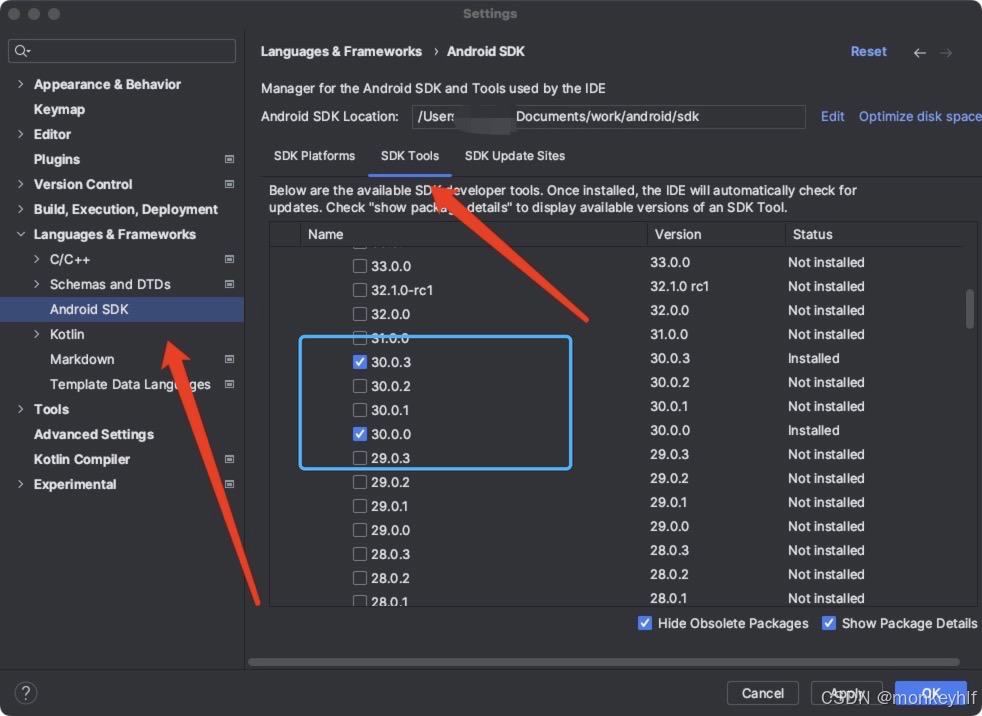
Task: Toggle Hide Obsolete Packages checkbox
Action: tap(644, 623)
